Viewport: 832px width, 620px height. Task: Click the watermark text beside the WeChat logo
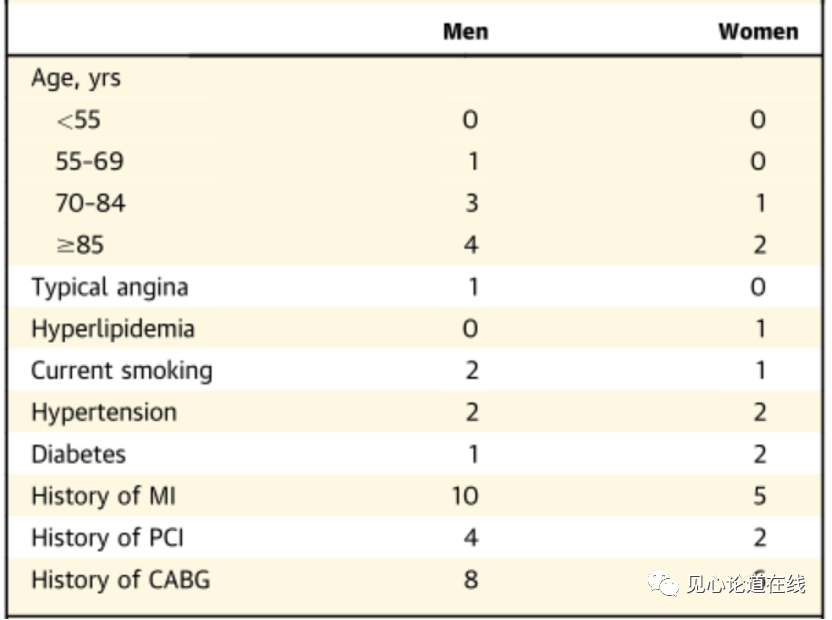point(745,584)
